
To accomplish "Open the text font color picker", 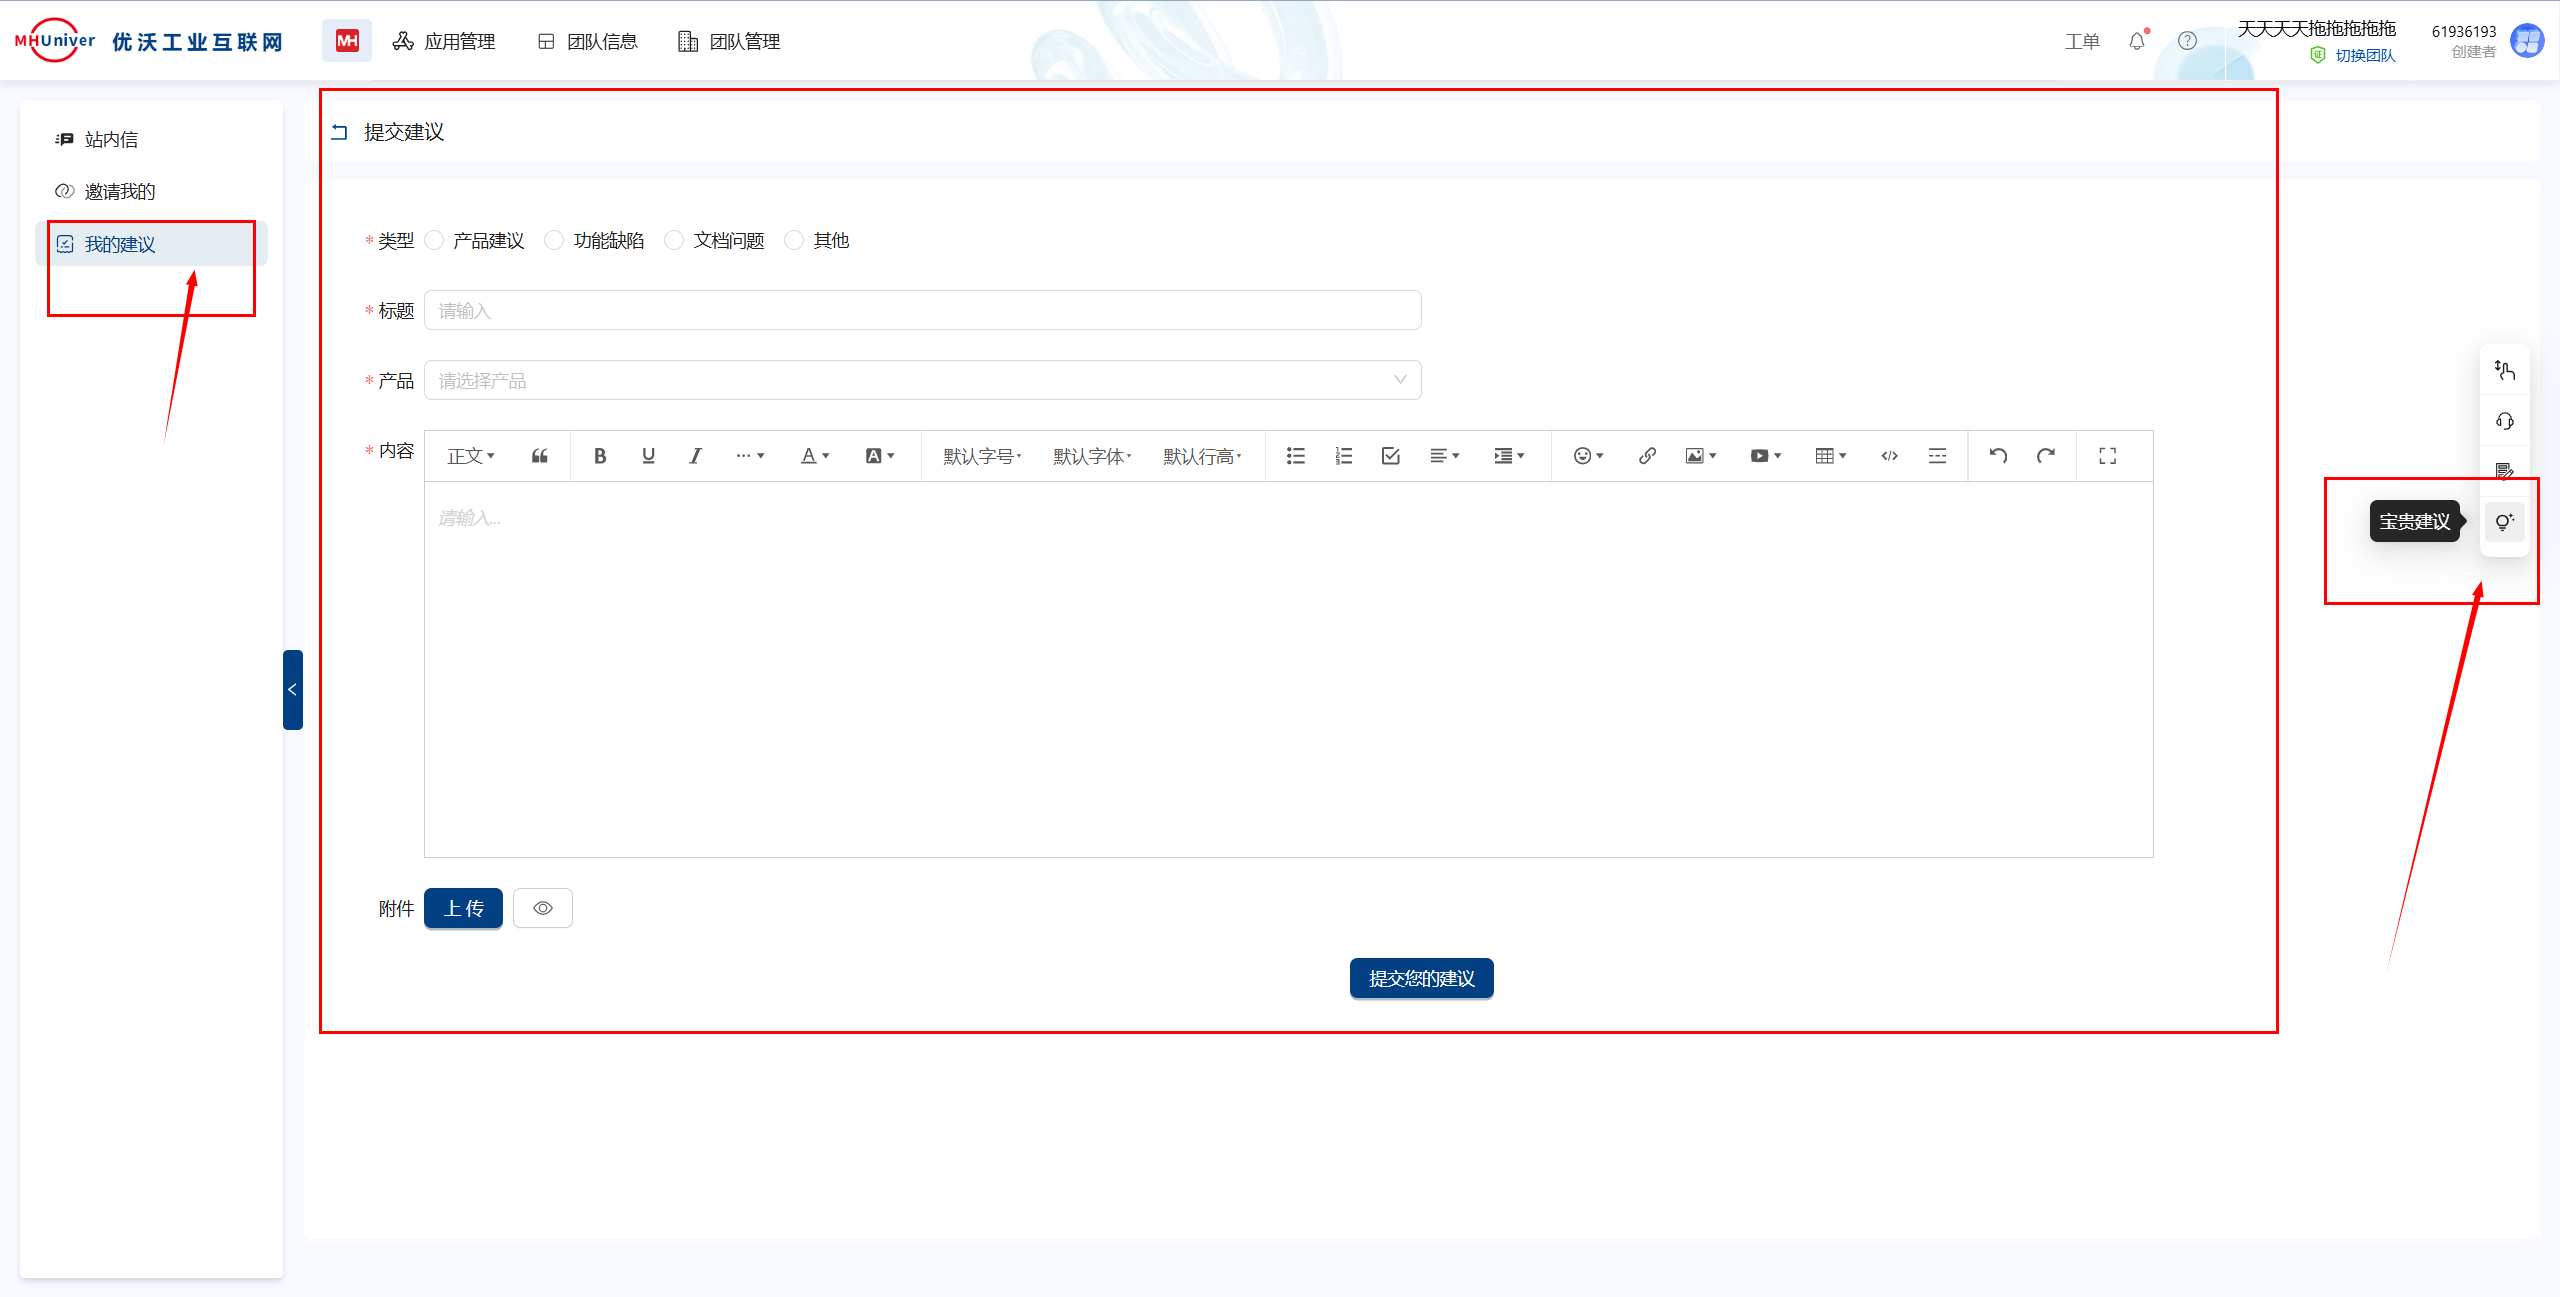I will click(x=814, y=456).
